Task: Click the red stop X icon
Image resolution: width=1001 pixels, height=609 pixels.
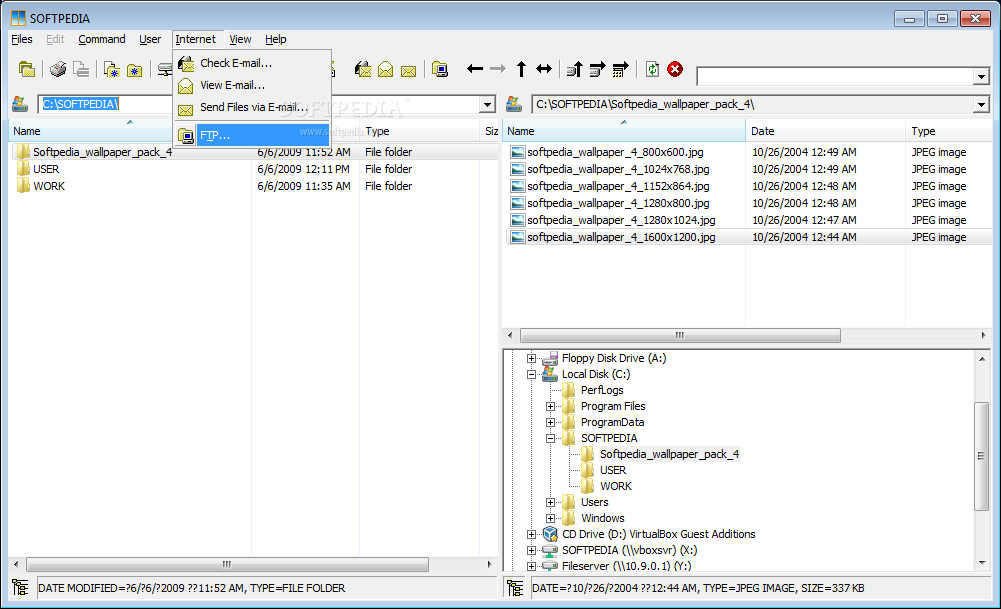Action: [675, 69]
